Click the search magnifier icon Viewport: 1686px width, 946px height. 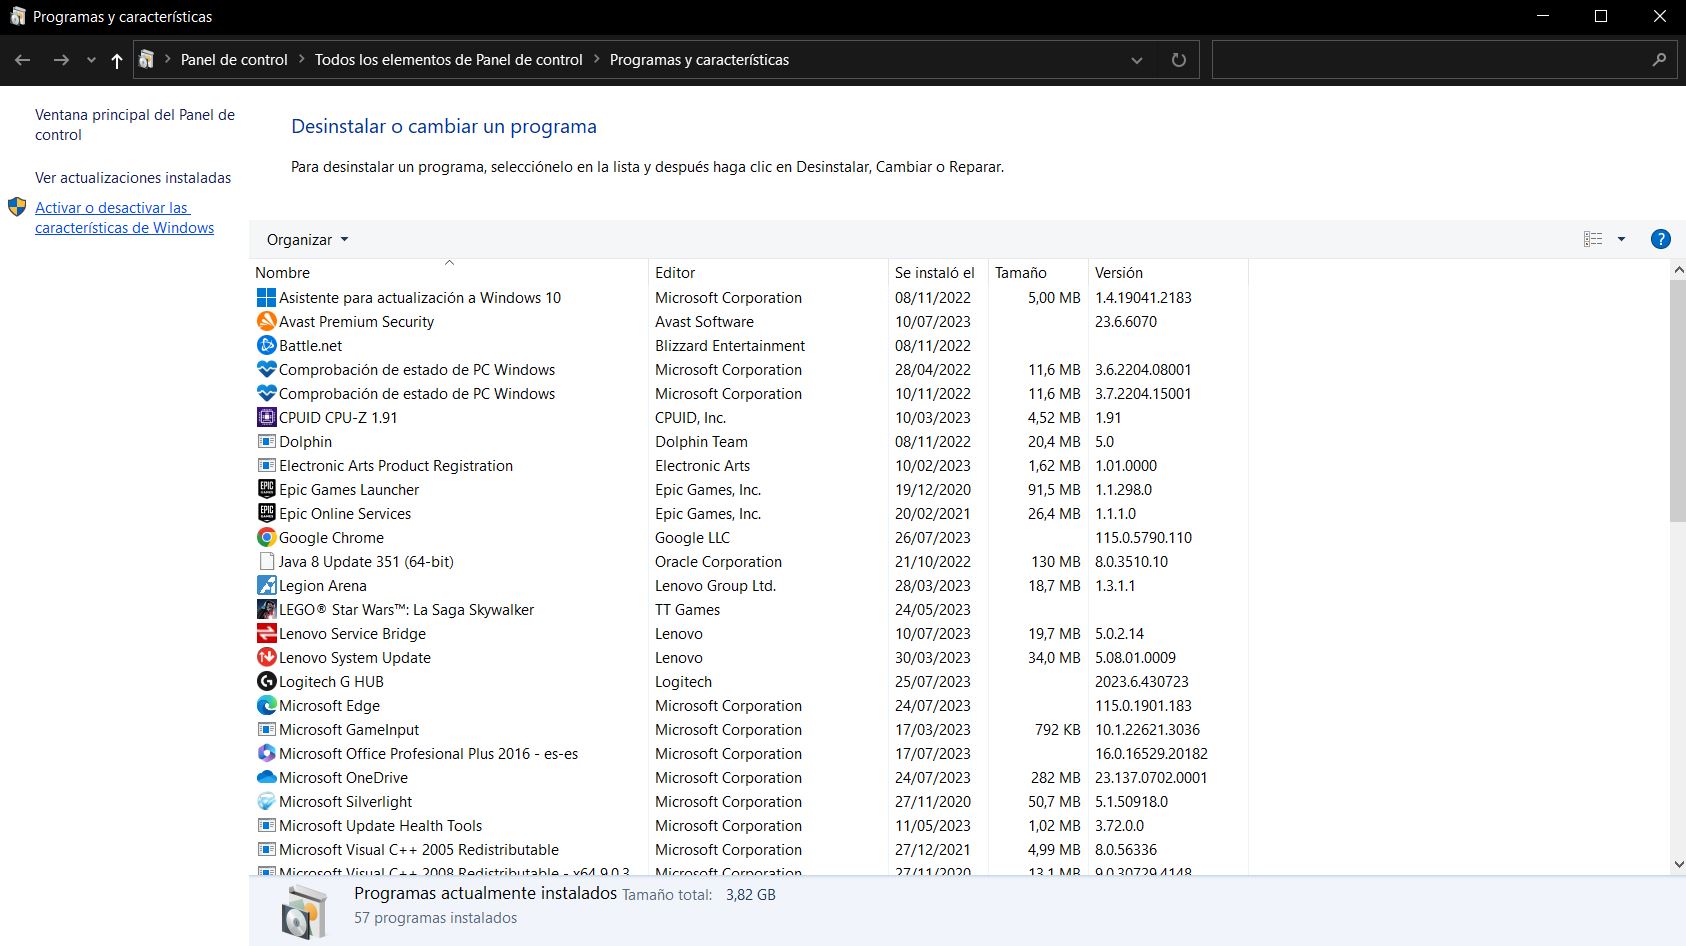point(1659,60)
